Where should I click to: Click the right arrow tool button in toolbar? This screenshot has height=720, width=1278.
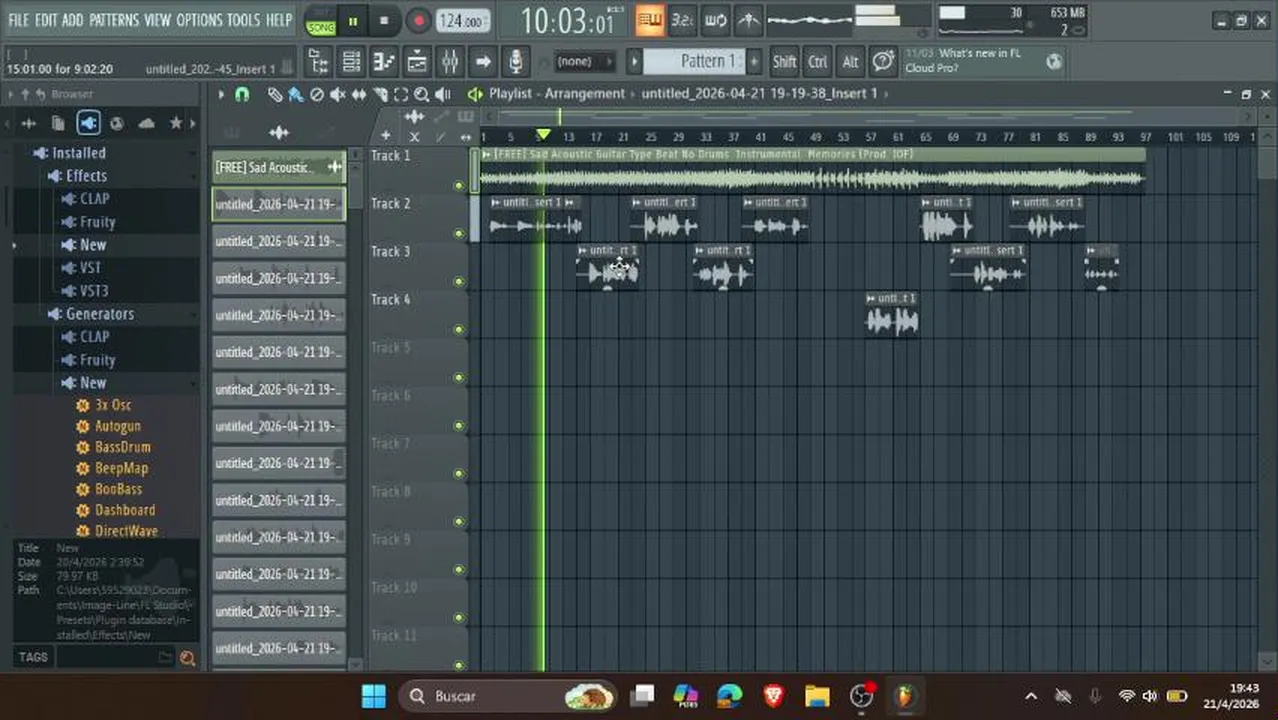tap(483, 62)
